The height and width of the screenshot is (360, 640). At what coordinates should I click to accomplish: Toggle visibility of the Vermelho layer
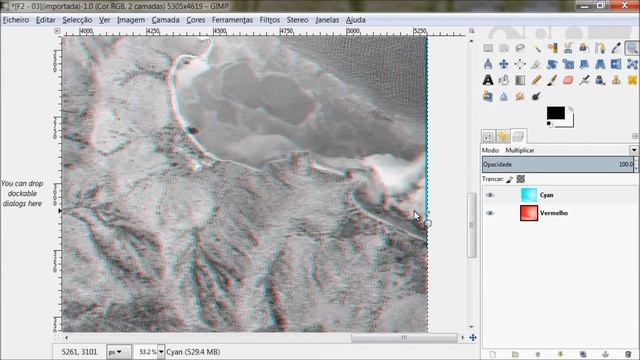click(x=489, y=213)
